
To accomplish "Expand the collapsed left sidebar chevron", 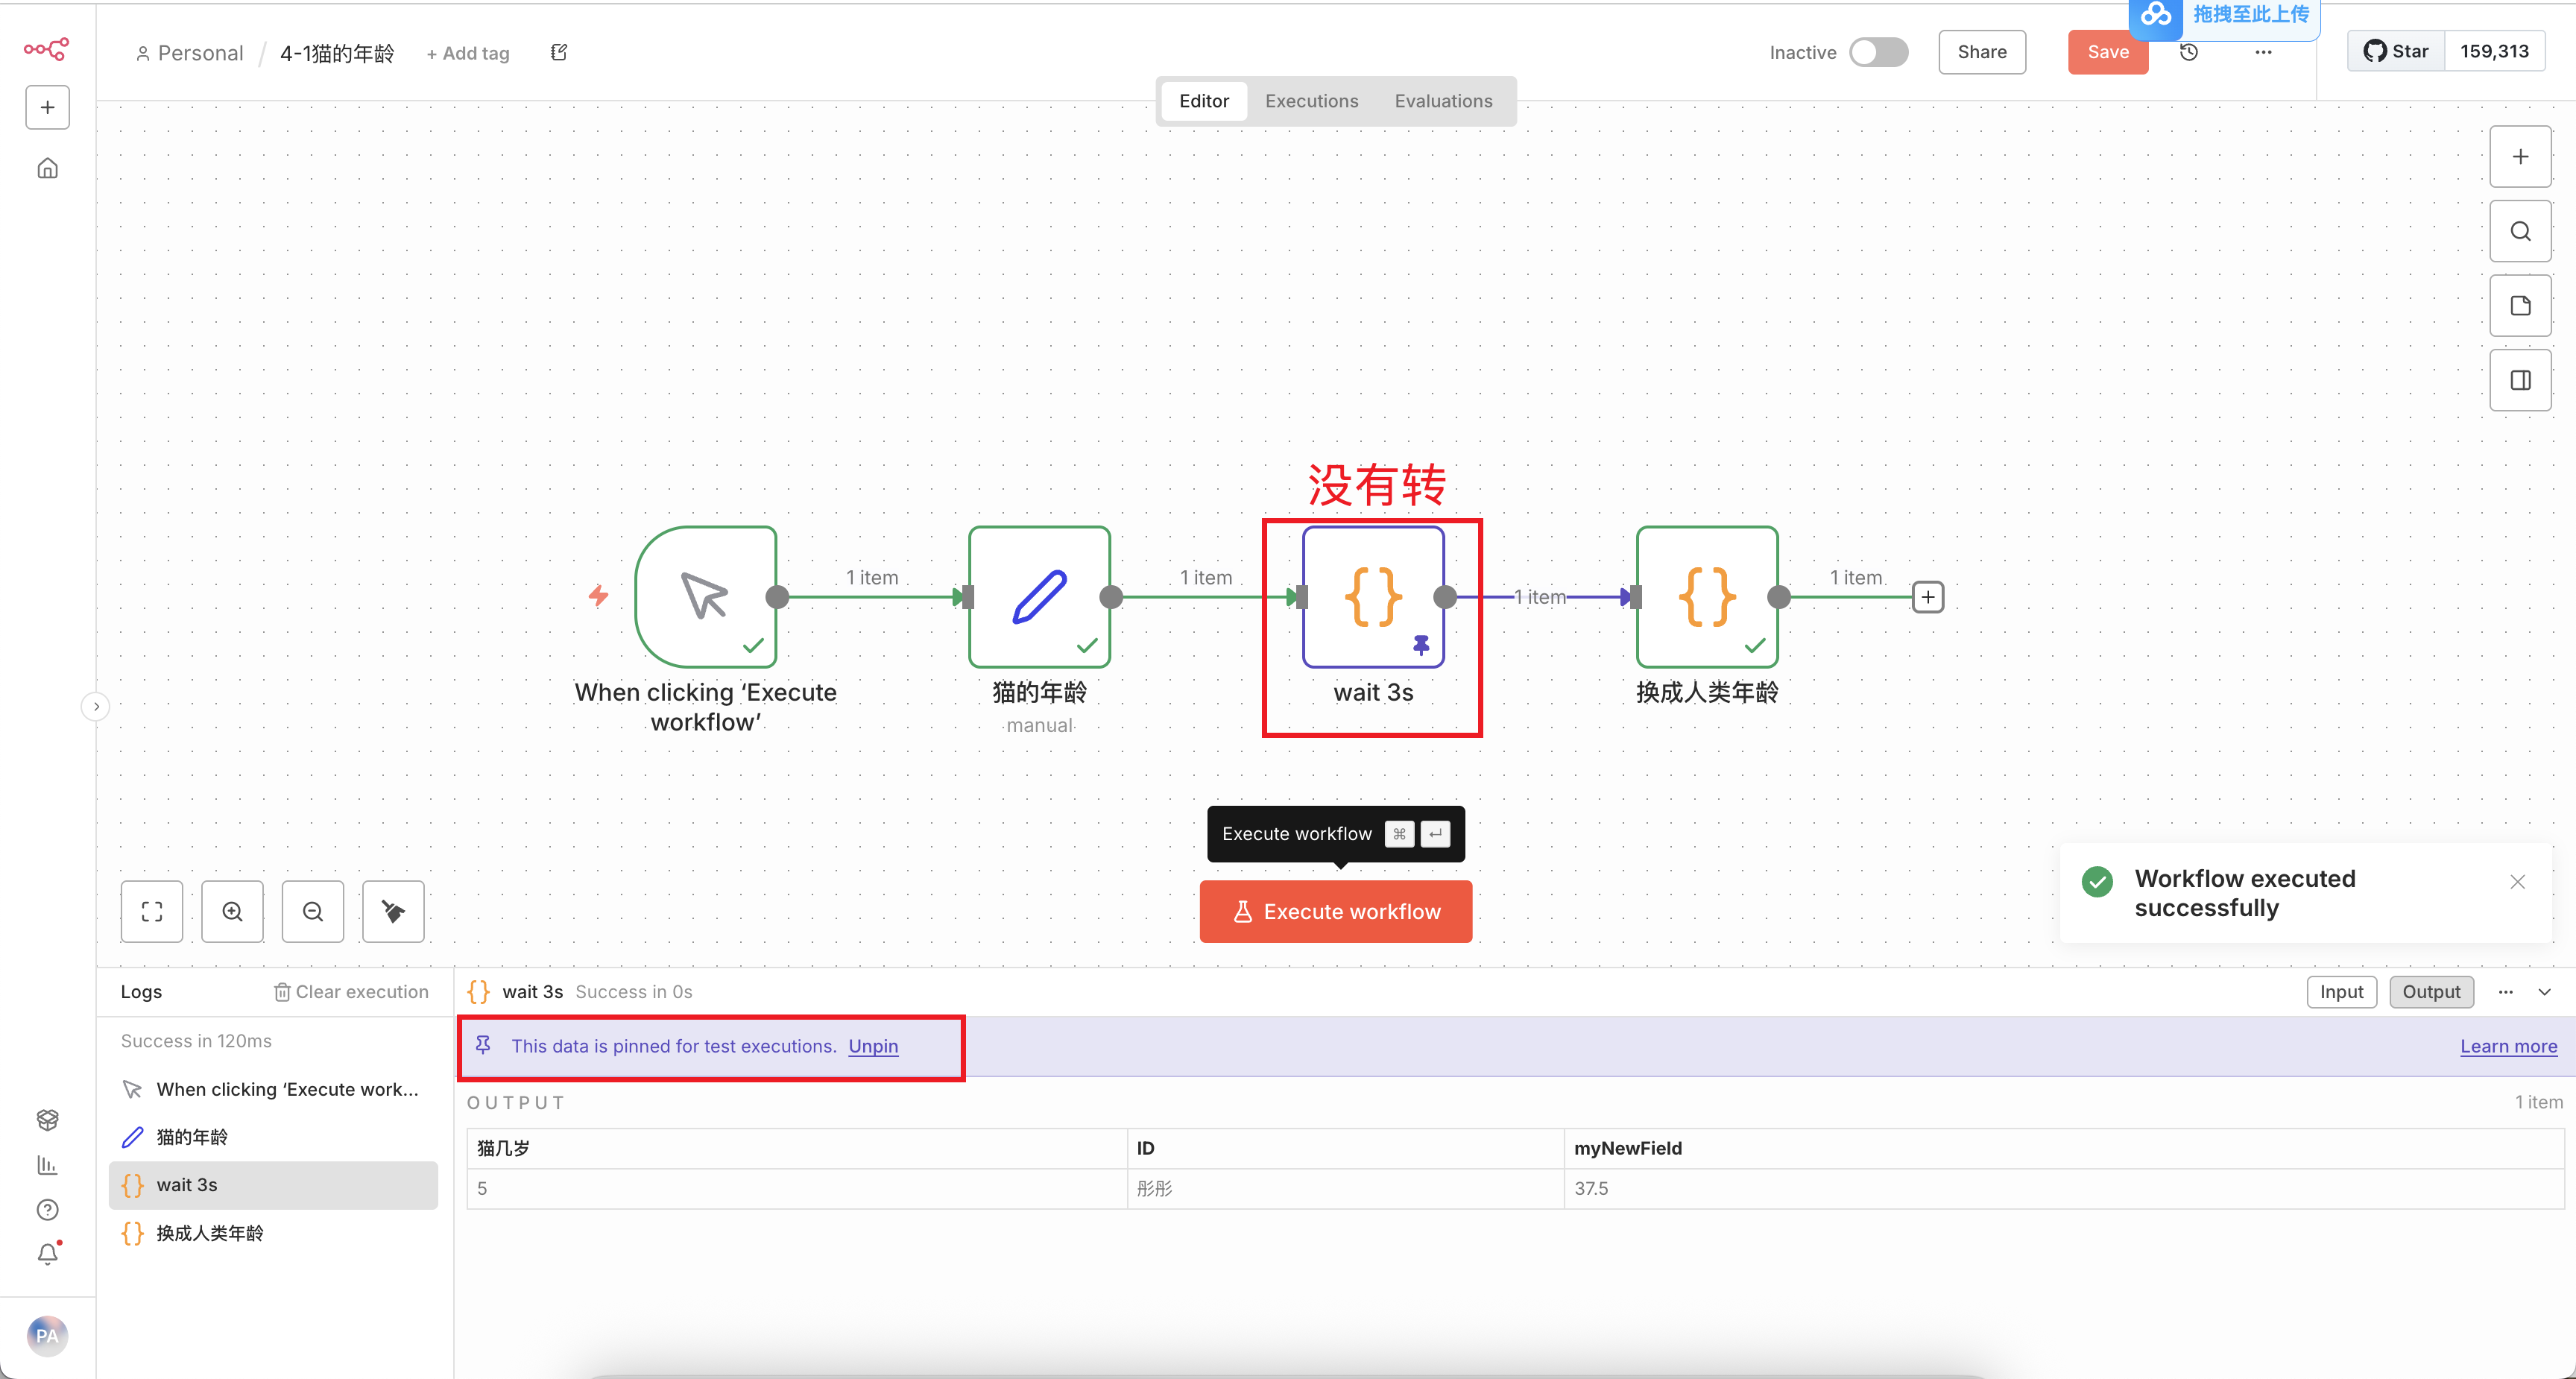I will 95,706.
